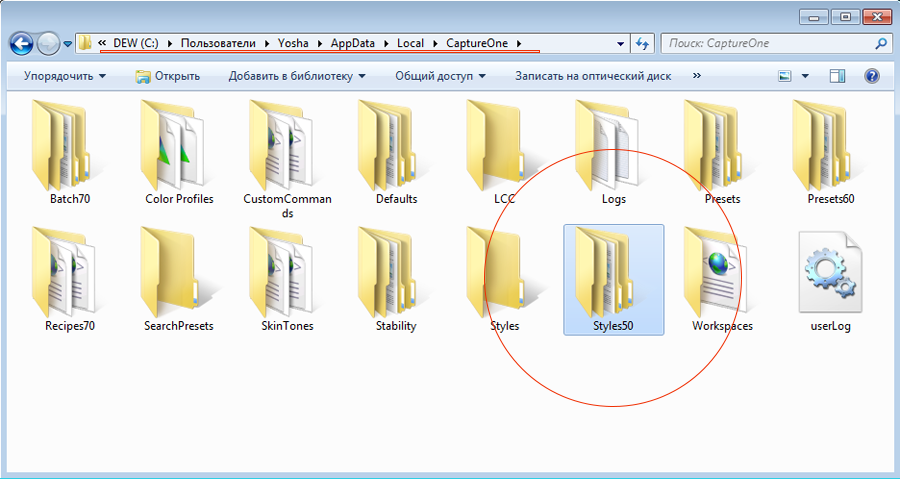
Task: Select the Logs folder icon
Action: point(607,145)
